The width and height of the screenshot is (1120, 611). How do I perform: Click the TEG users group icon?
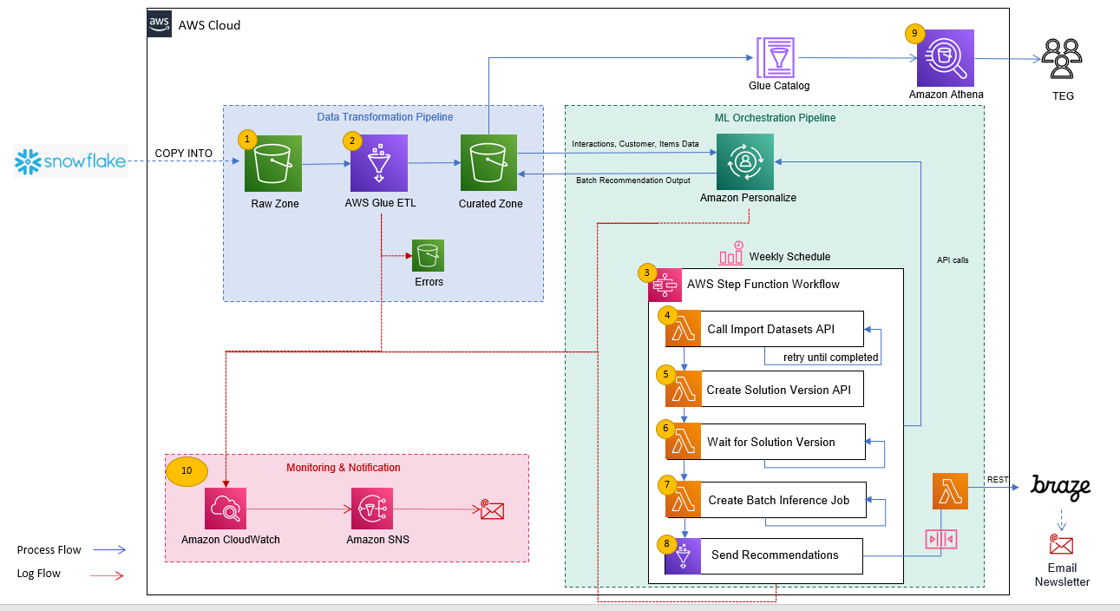[x=1061, y=58]
